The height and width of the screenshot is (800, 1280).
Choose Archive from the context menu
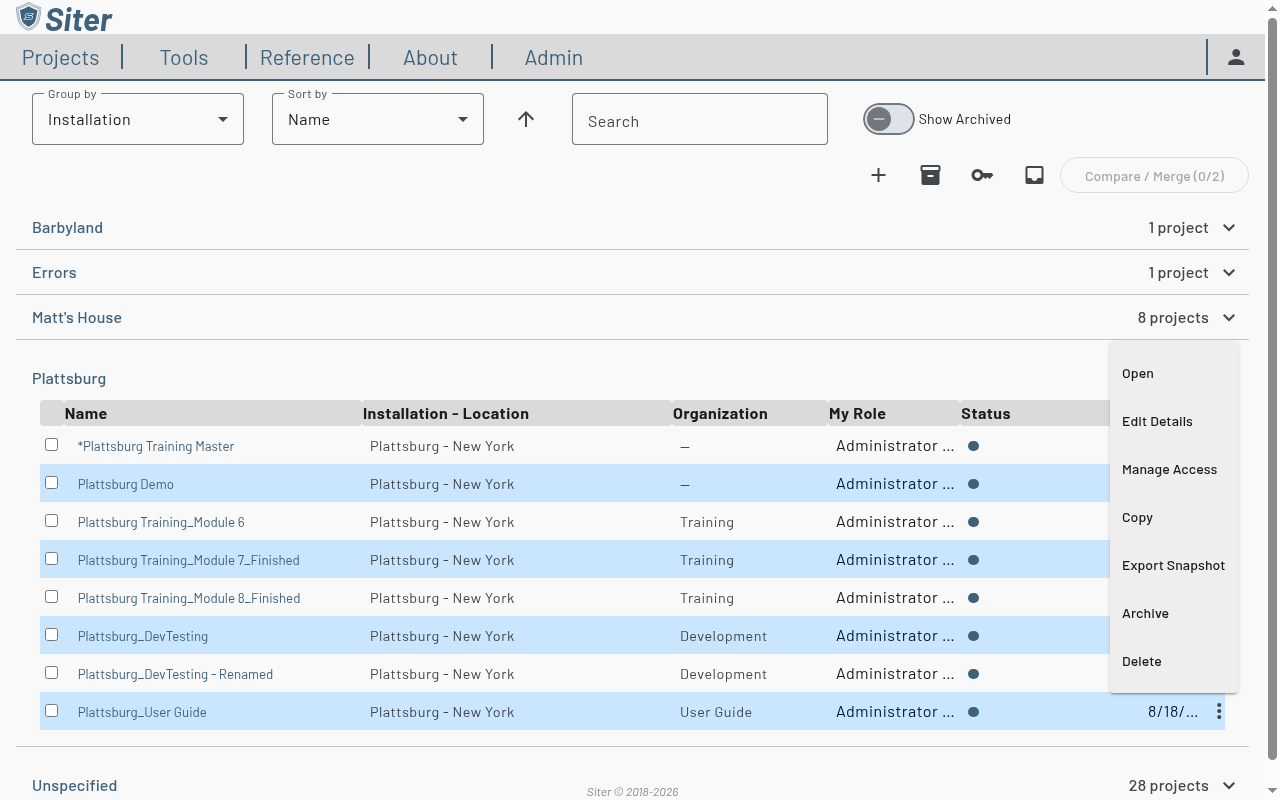click(x=1174, y=613)
